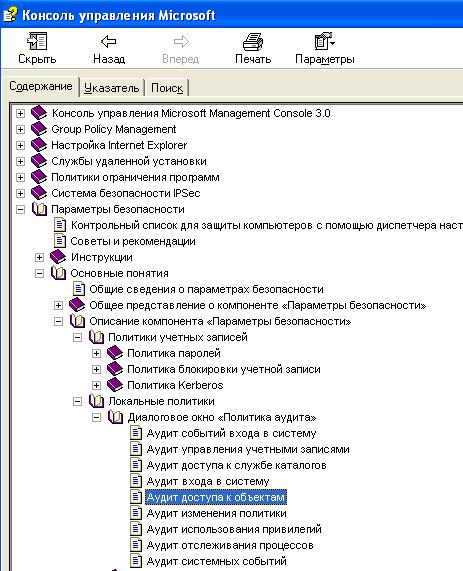Image resolution: width=463 pixels, height=571 pixels.
Task: Expand the Group Policy Management node
Action: click(20, 129)
